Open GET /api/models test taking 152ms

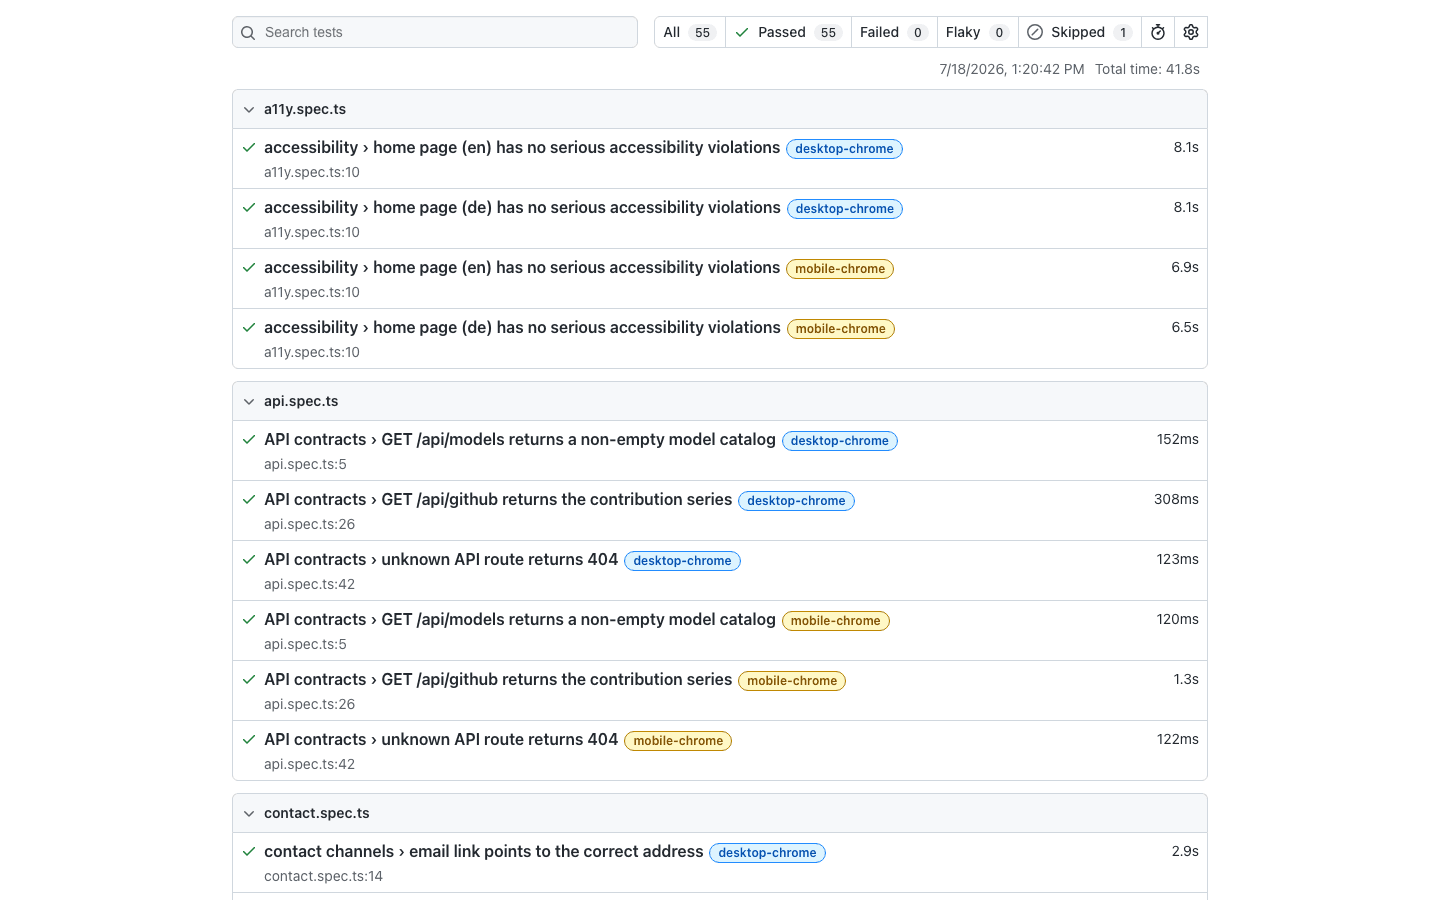(x=520, y=439)
